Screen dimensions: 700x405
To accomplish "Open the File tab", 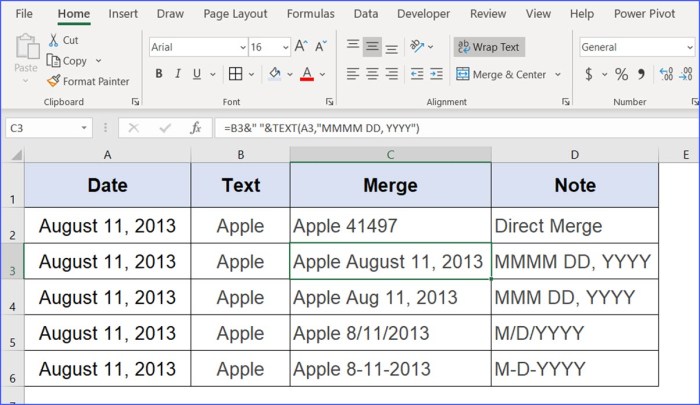I will coord(24,14).
